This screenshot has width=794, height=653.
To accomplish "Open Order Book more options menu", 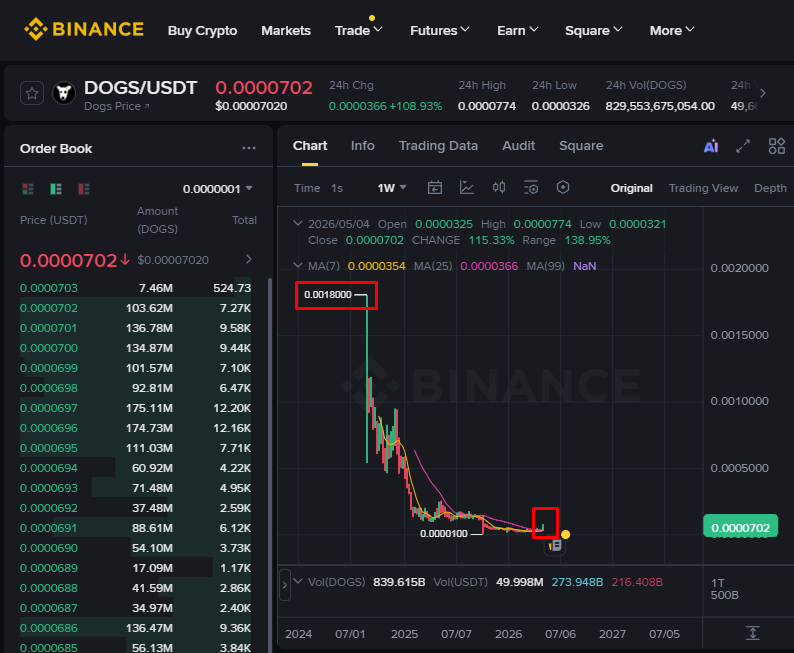I will (249, 148).
